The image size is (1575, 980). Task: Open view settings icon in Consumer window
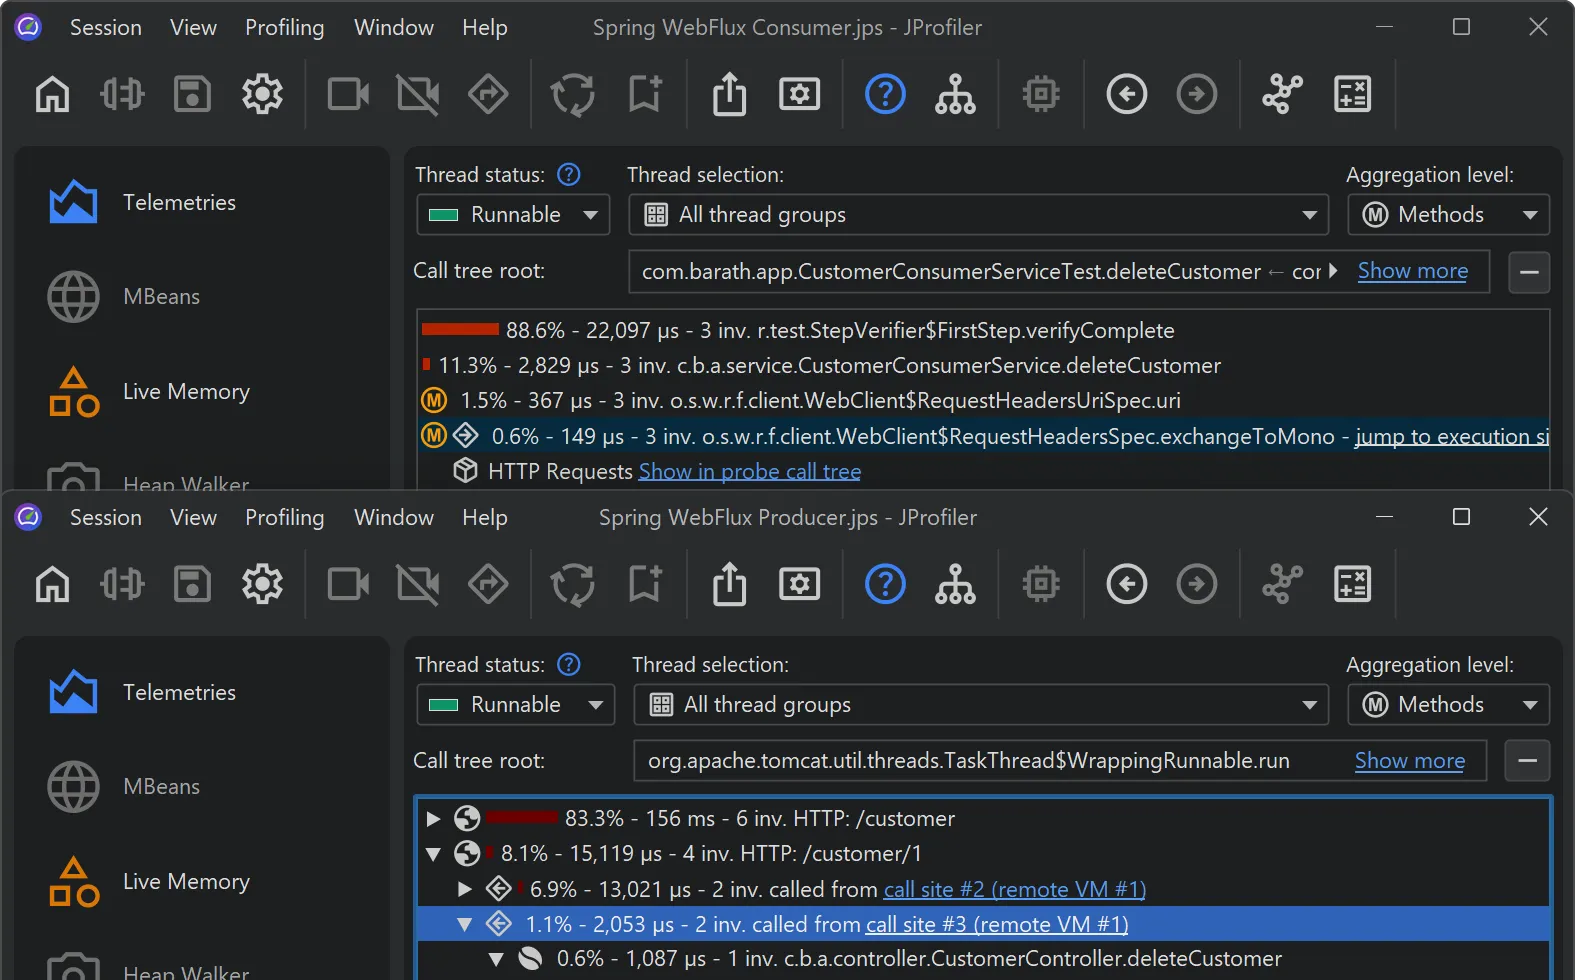[800, 95]
